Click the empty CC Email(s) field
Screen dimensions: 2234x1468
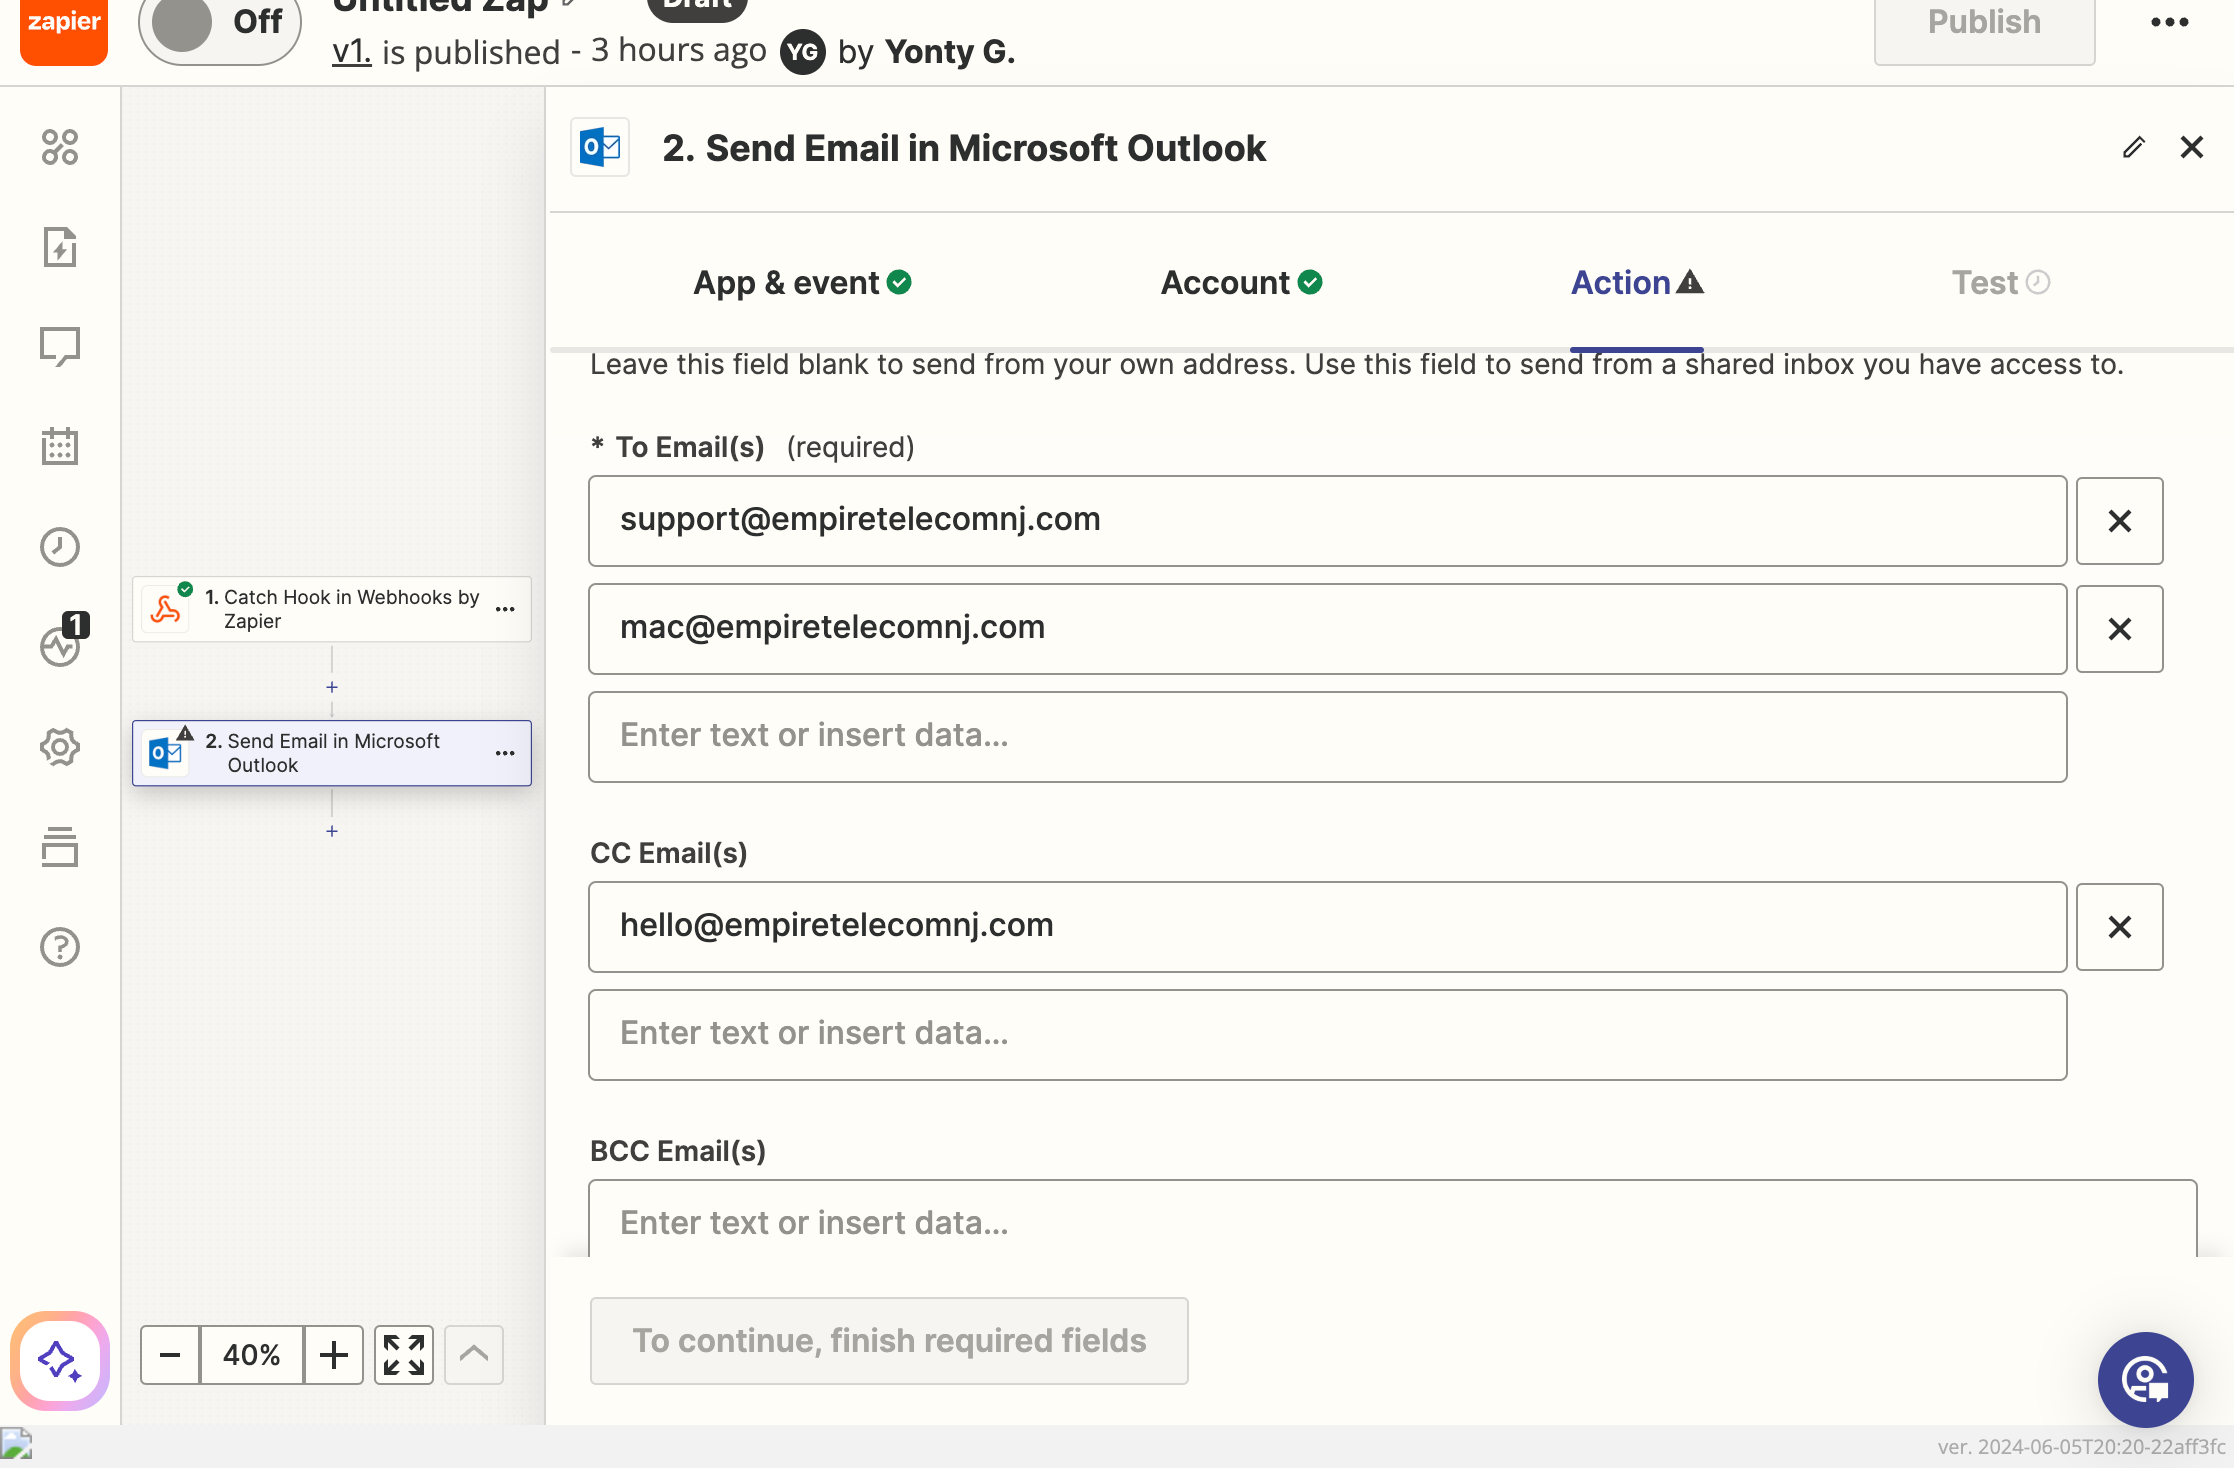pyautogui.click(x=1327, y=1035)
